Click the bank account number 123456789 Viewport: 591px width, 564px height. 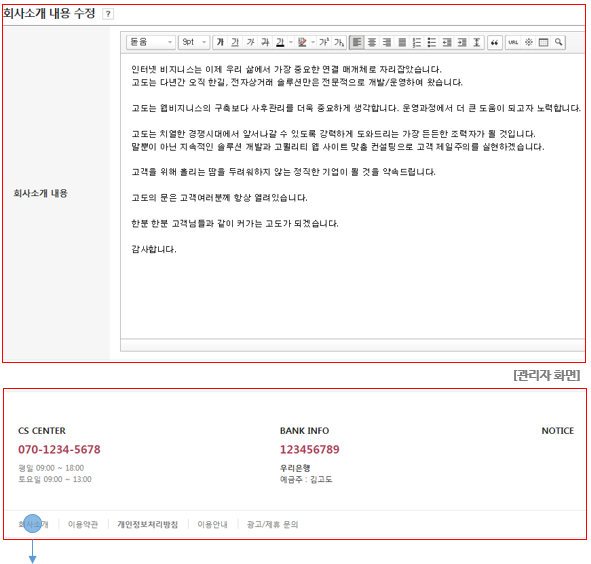pyautogui.click(x=309, y=449)
